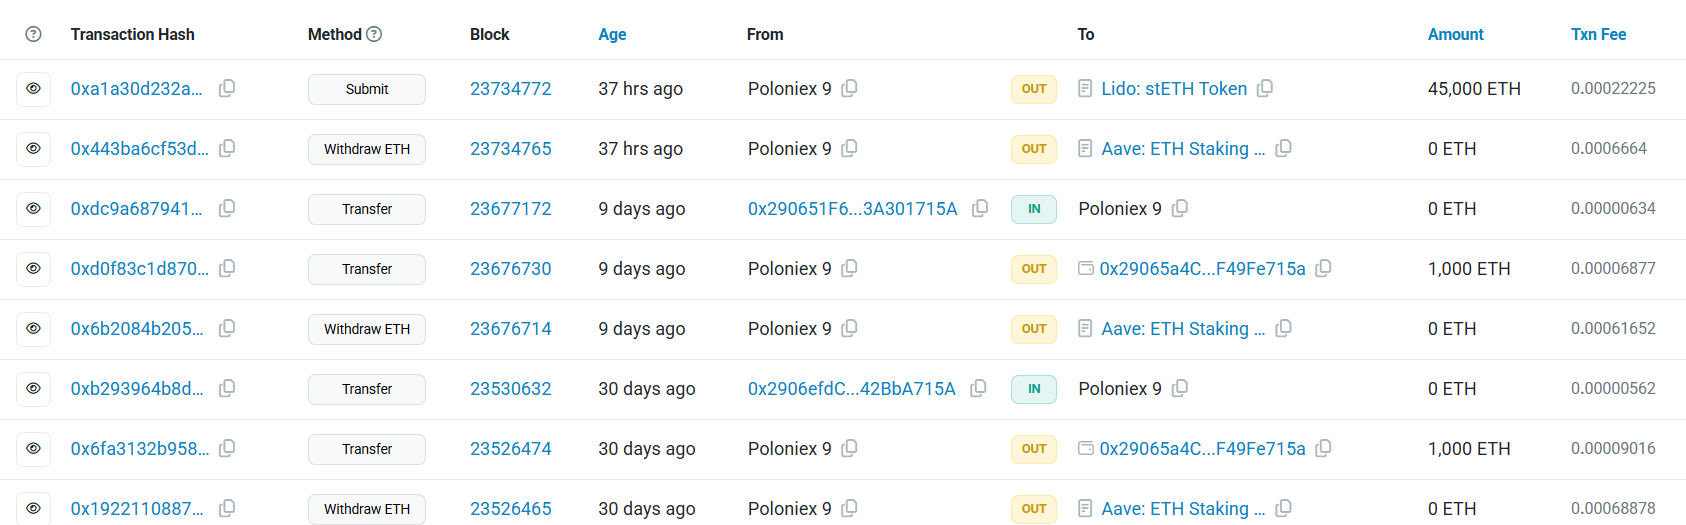Click the help icon before Transaction Hash header
The height and width of the screenshot is (525, 1686).
pos(33,34)
